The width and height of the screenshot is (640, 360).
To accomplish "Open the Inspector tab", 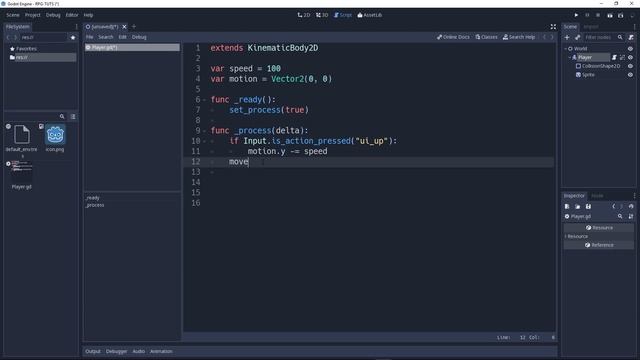I will [x=574, y=196].
